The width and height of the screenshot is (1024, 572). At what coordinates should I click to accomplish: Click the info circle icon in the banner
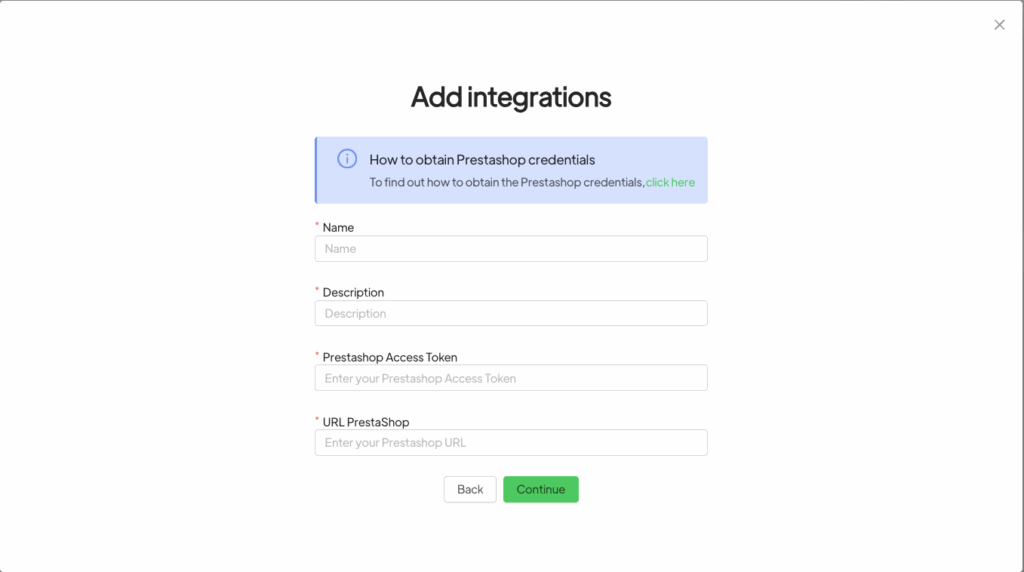tap(347, 159)
